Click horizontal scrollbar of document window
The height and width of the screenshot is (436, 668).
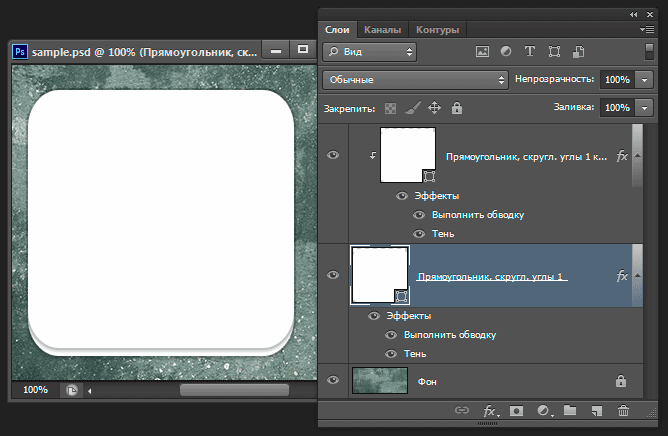click(x=234, y=390)
